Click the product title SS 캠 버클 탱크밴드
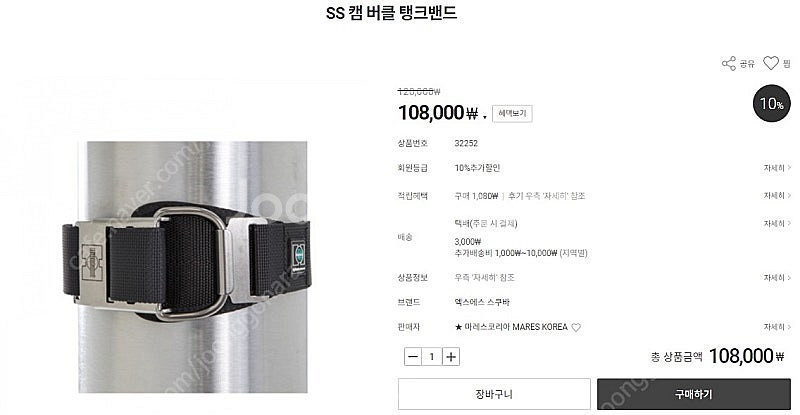 (391, 13)
